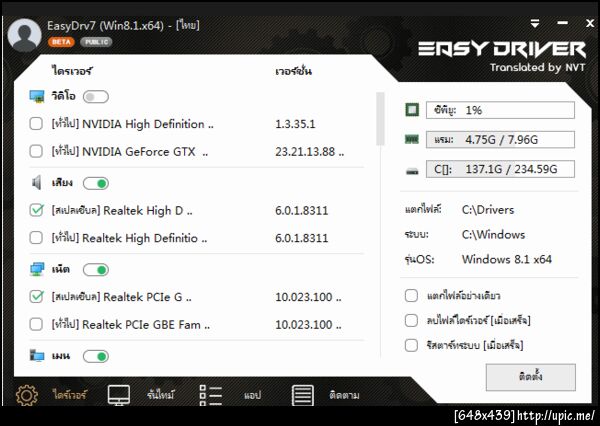Check the extract files only option
The image size is (600, 426).
point(411,295)
